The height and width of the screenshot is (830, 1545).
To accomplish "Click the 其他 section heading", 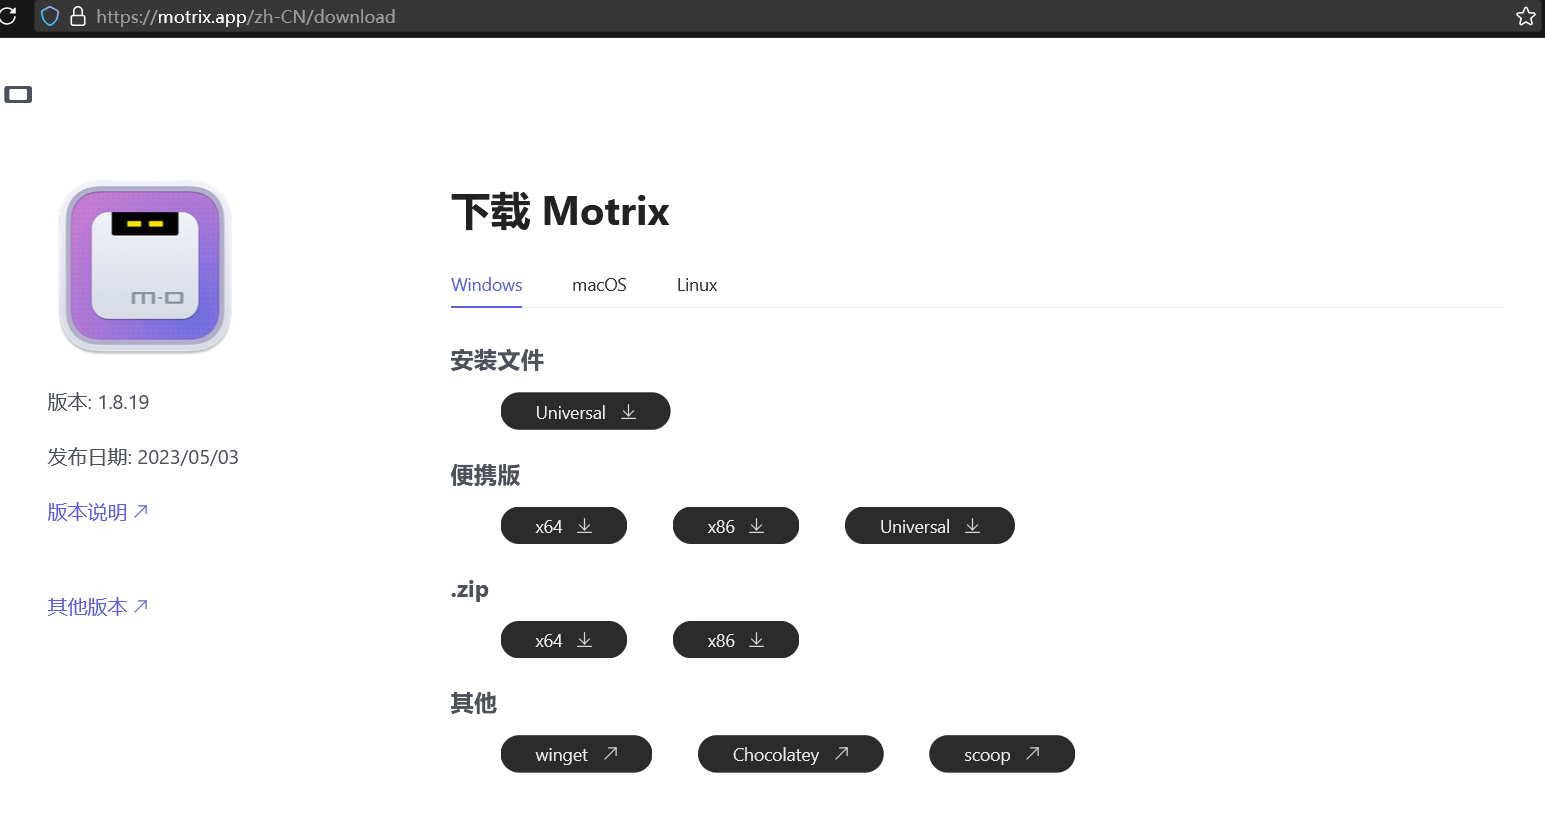I will pos(473,703).
